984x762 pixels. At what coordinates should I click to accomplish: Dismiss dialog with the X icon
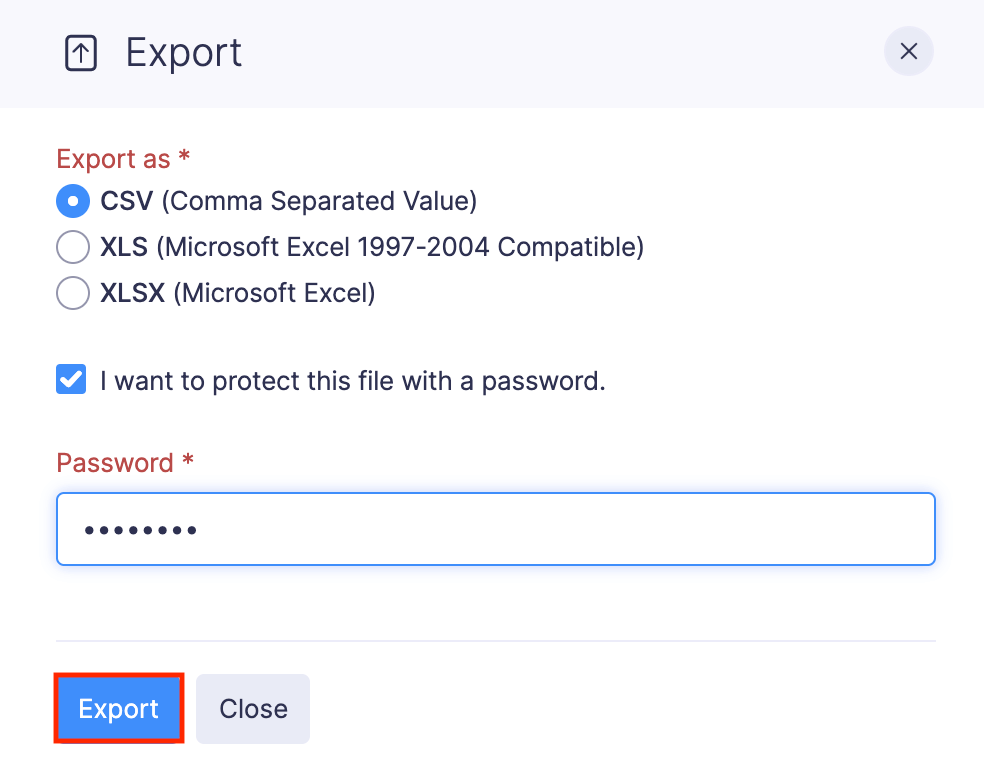tap(908, 52)
